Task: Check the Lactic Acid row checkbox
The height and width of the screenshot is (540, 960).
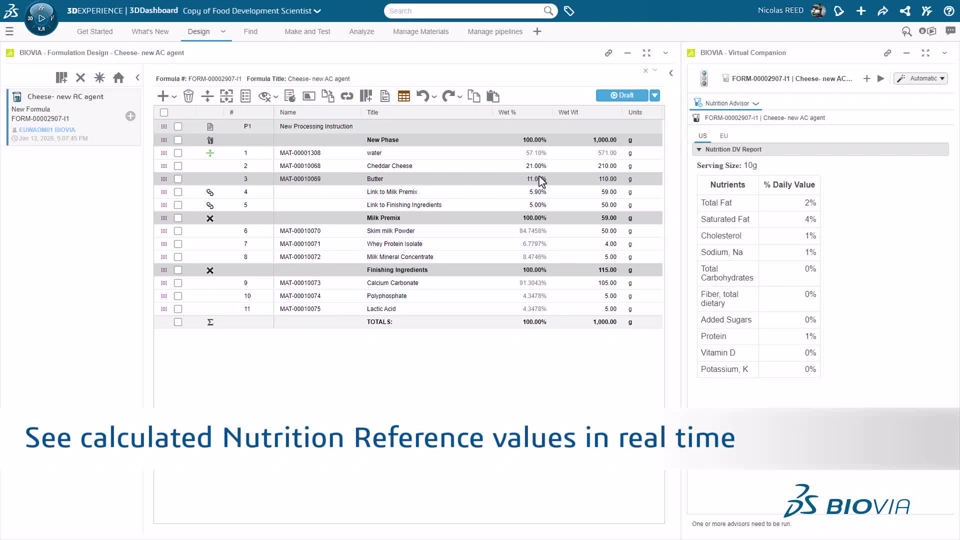Action: tap(178, 309)
